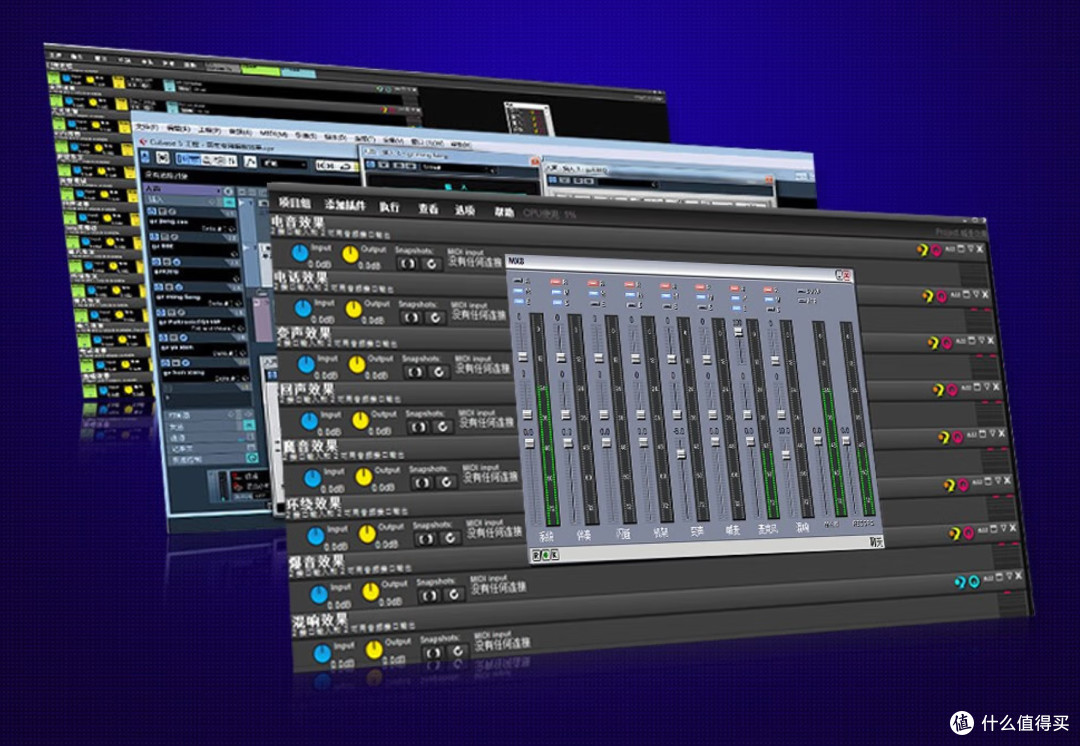The width and height of the screenshot is (1080, 746).
Task: Click ALL button on 电音效果 row
Action: [949, 249]
